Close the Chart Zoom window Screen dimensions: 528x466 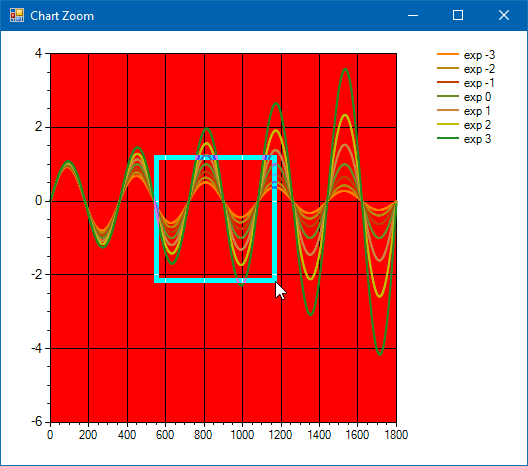[504, 15]
